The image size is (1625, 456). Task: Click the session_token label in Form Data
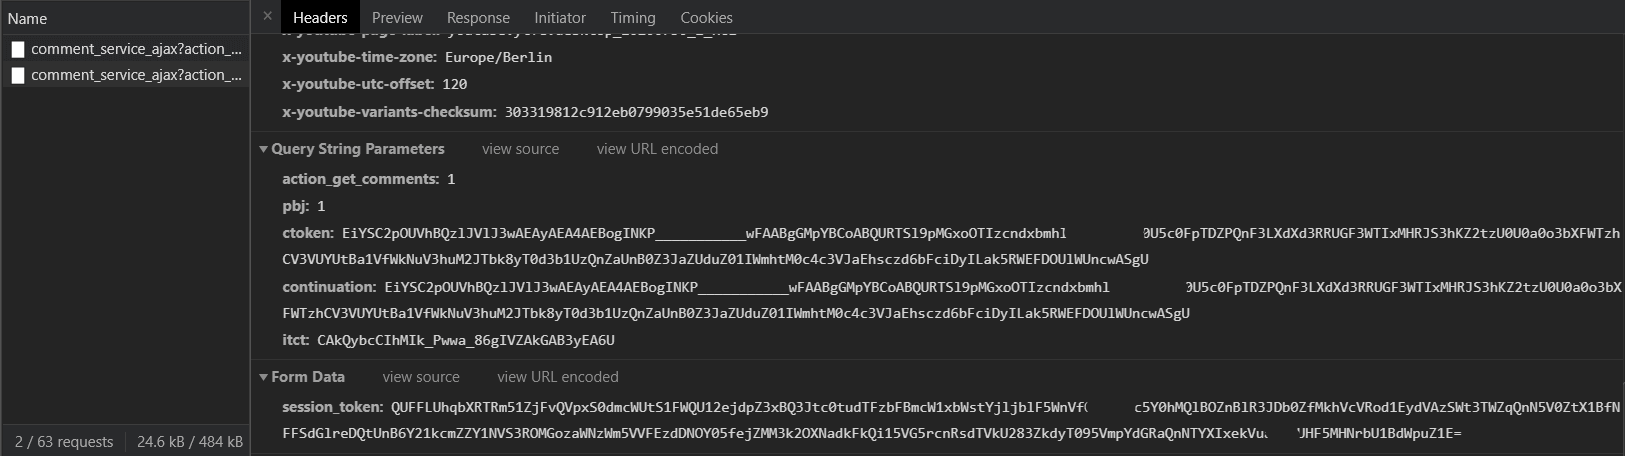[332, 407]
